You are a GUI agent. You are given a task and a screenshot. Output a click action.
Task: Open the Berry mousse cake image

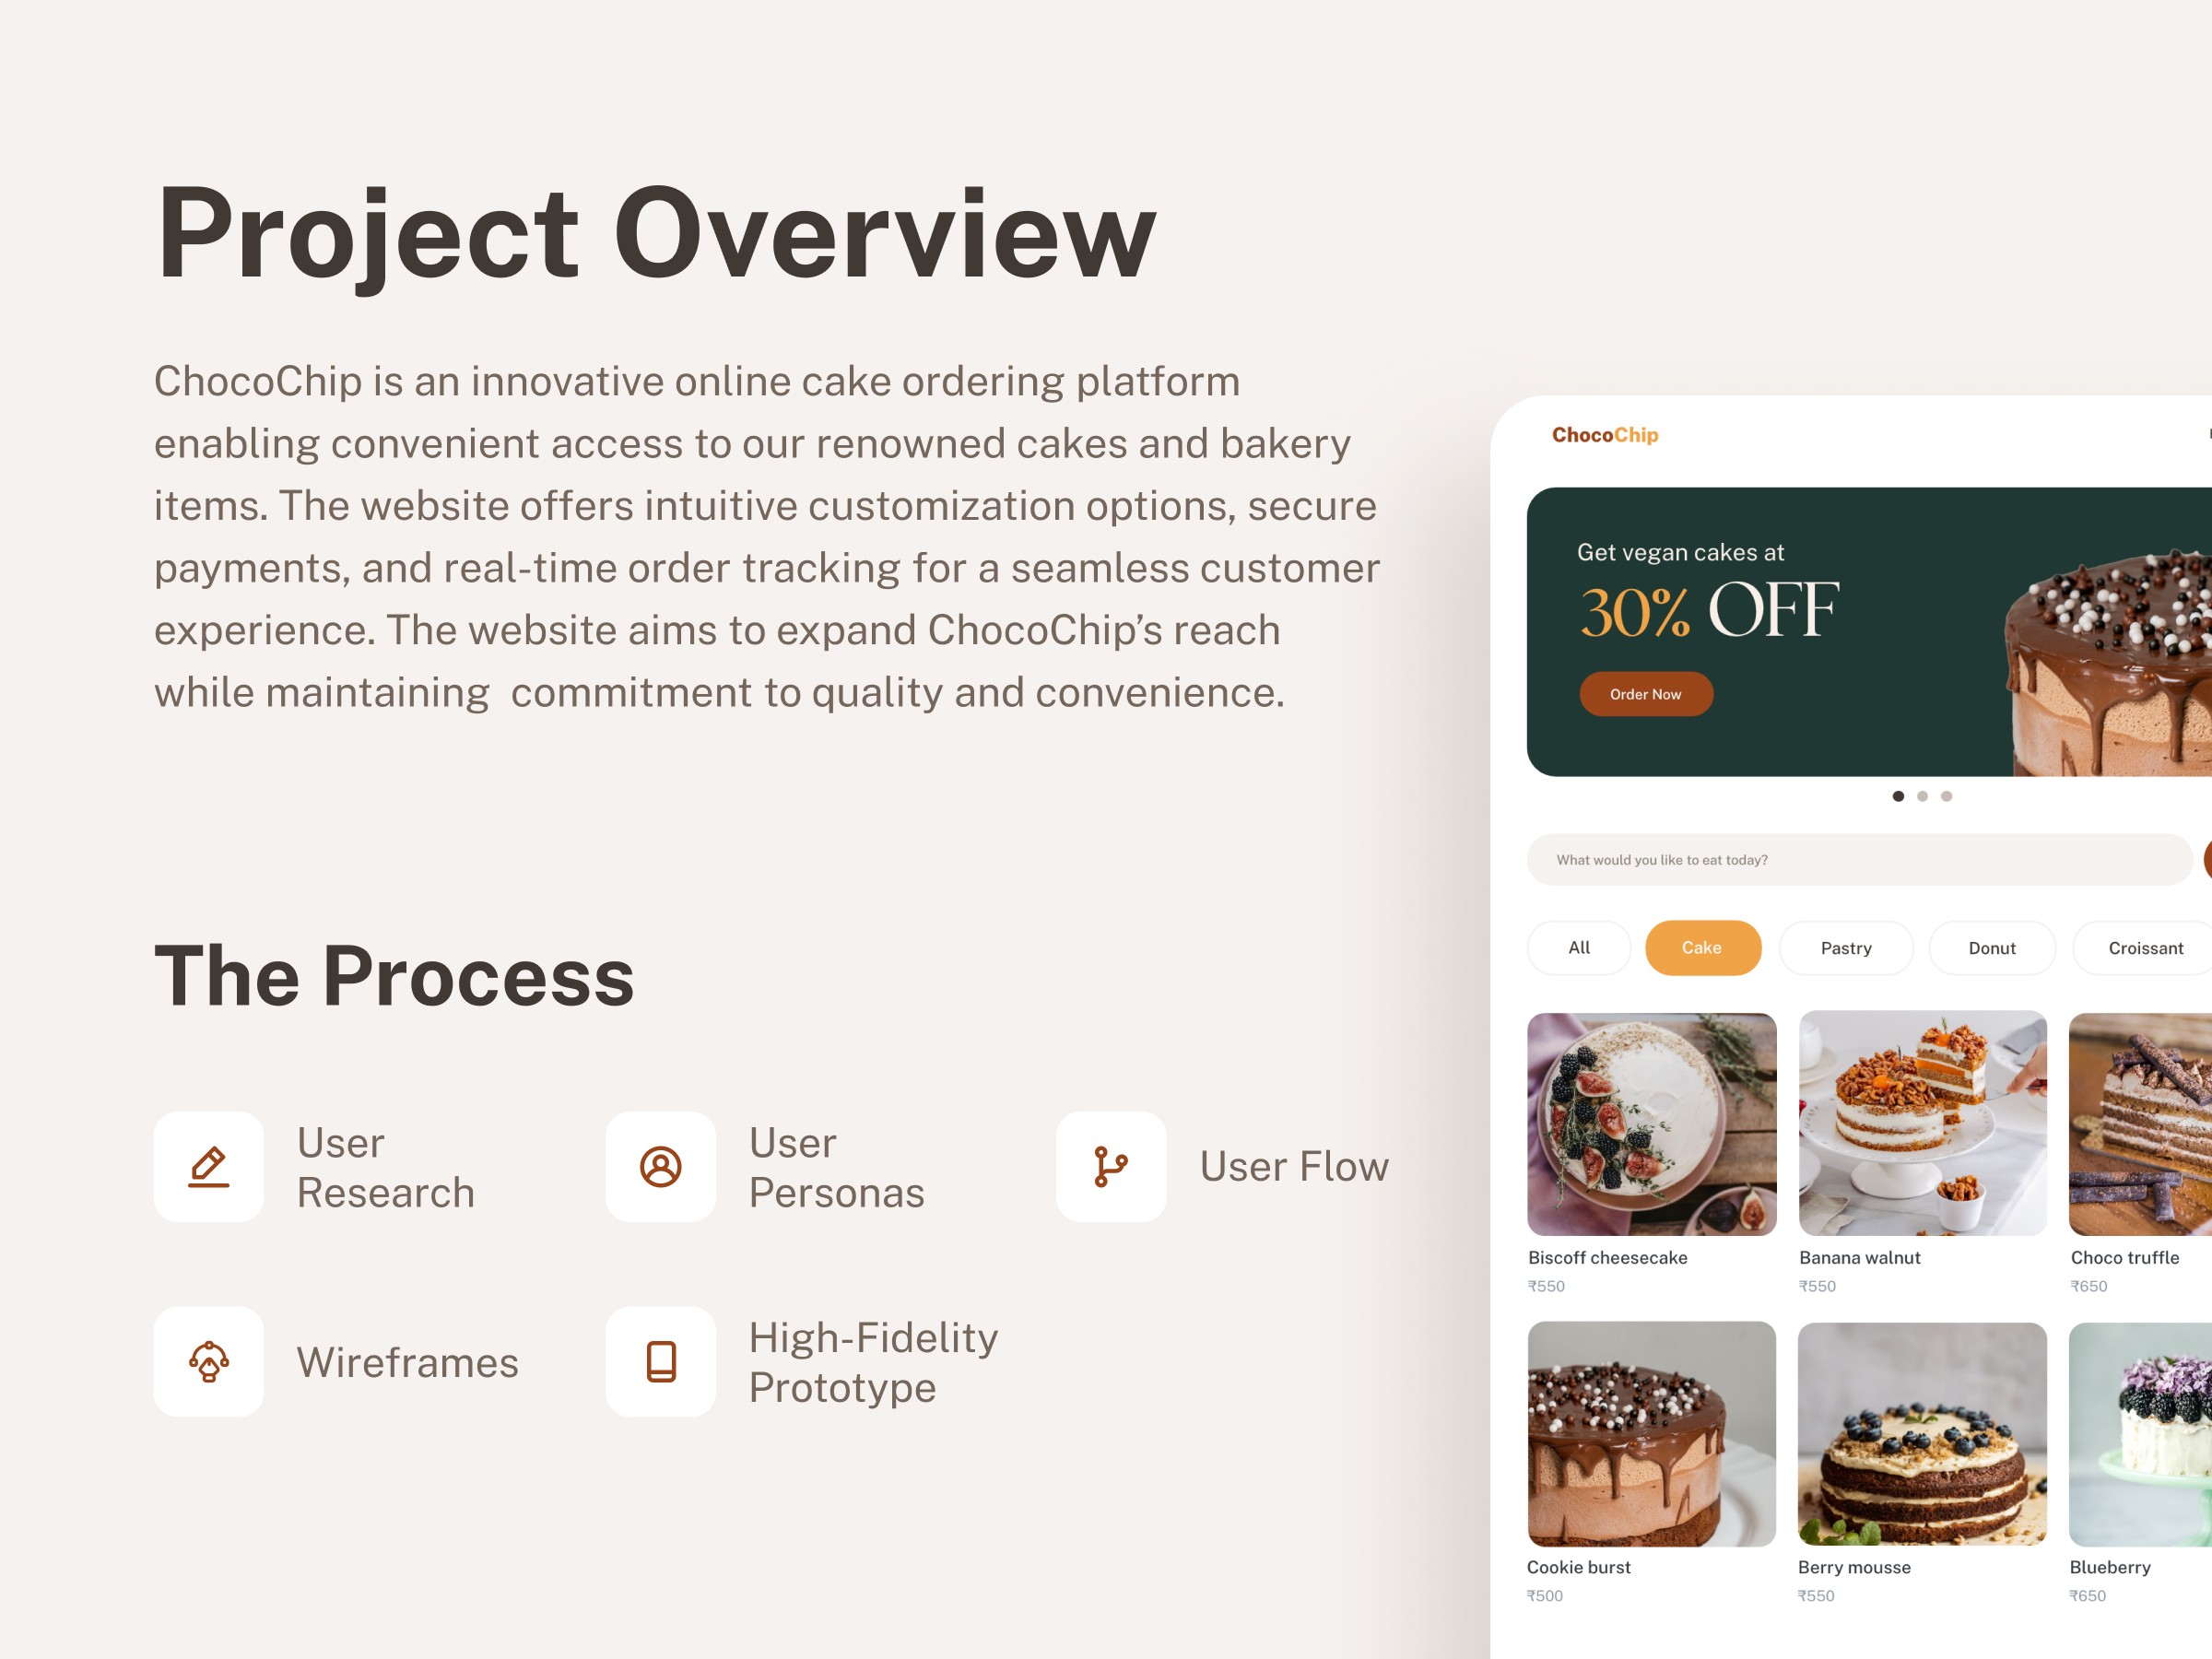pyautogui.click(x=1922, y=1434)
